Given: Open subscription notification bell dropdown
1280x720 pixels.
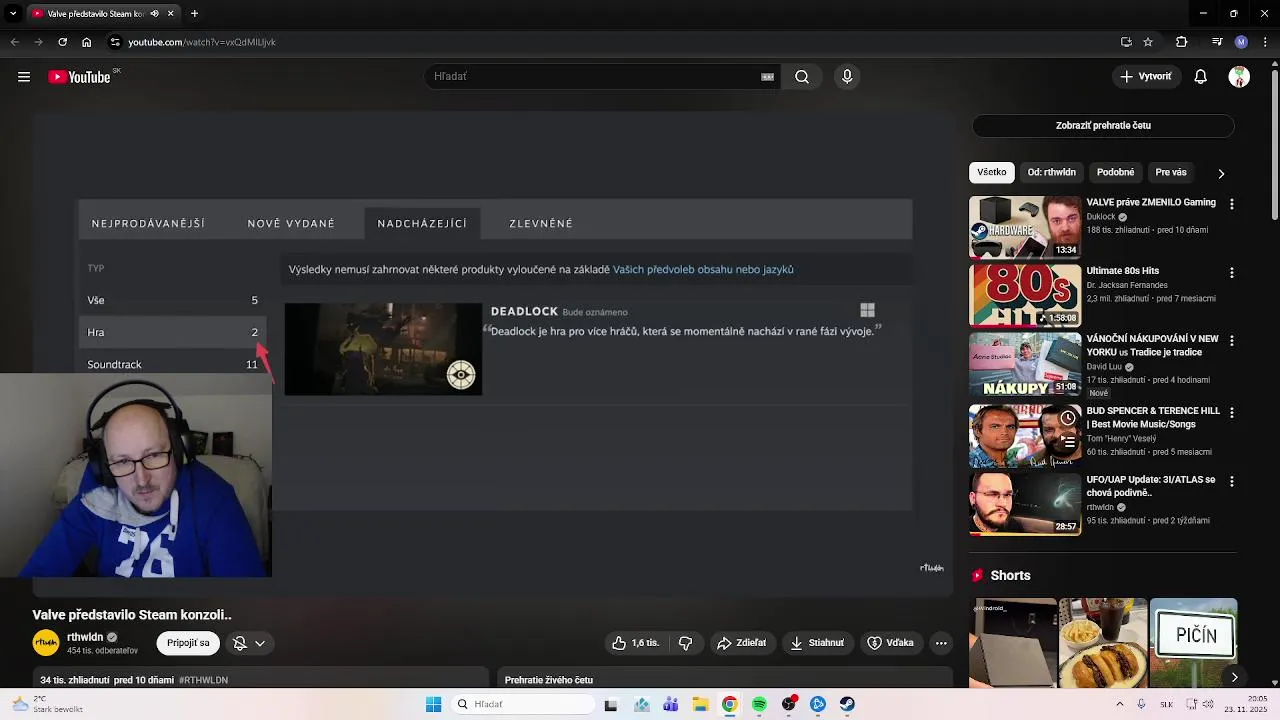Looking at the screenshot, I should (248, 643).
